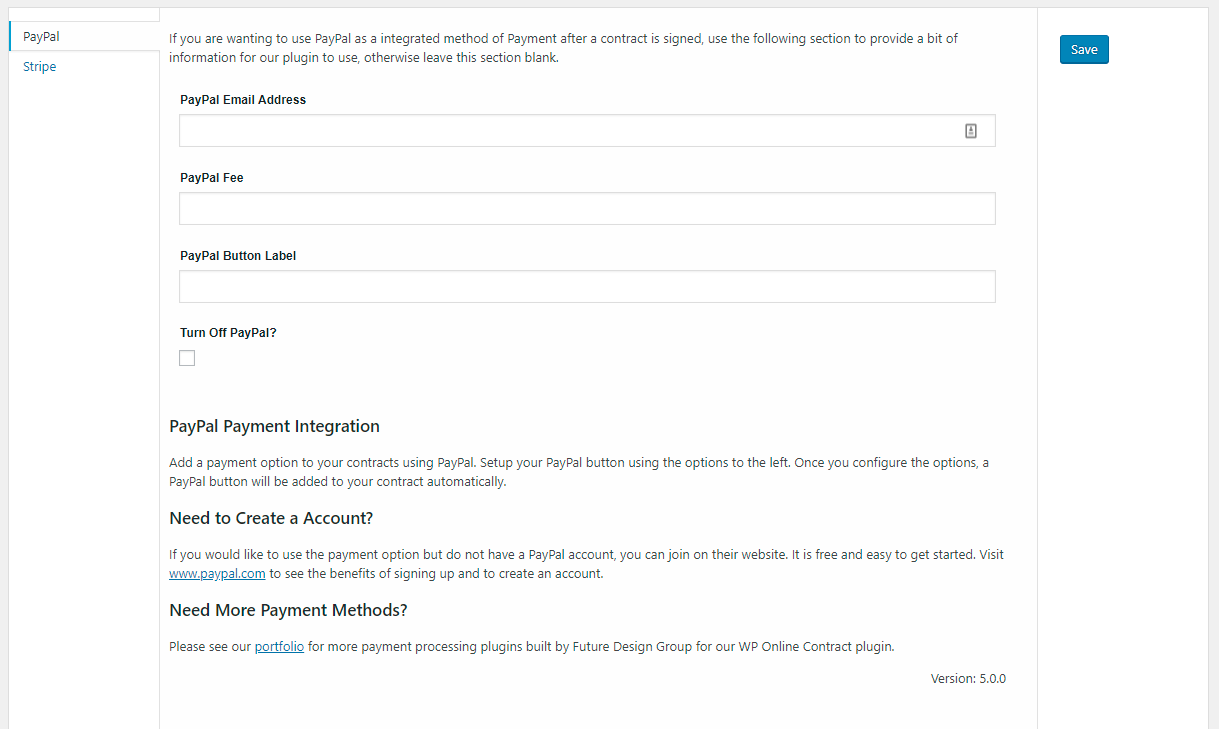Viewport: 1219px width, 746px height.
Task: Click the "PayPal Email Address" field label
Action: pos(243,100)
